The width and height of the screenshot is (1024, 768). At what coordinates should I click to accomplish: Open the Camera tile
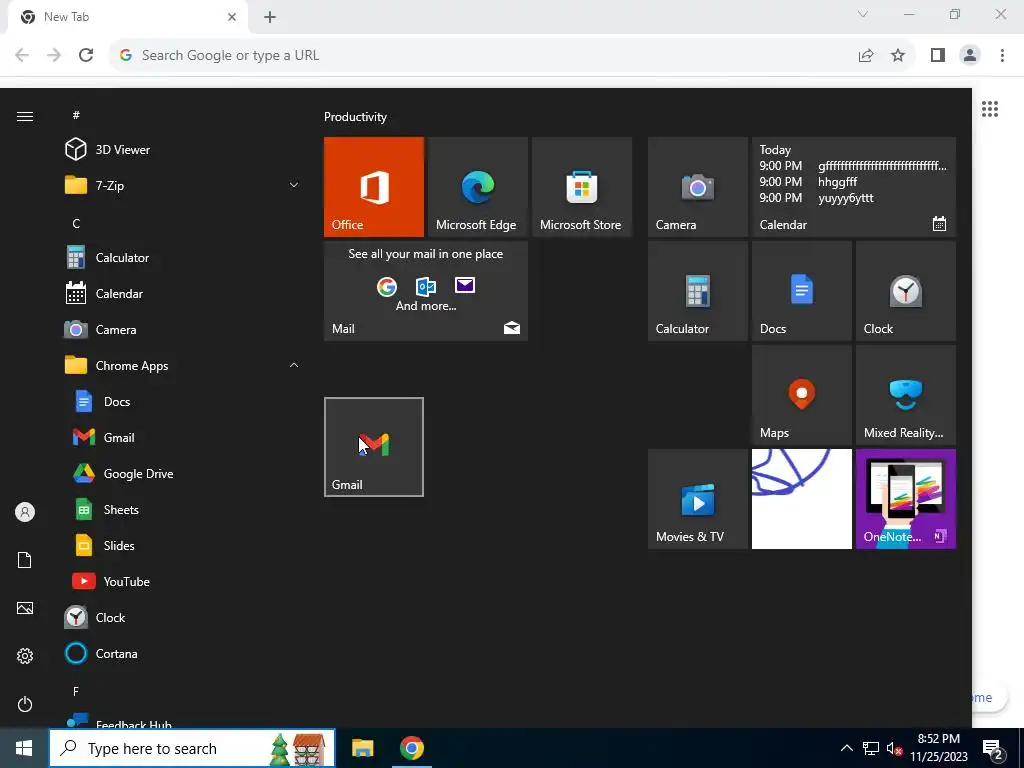click(697, 187)
